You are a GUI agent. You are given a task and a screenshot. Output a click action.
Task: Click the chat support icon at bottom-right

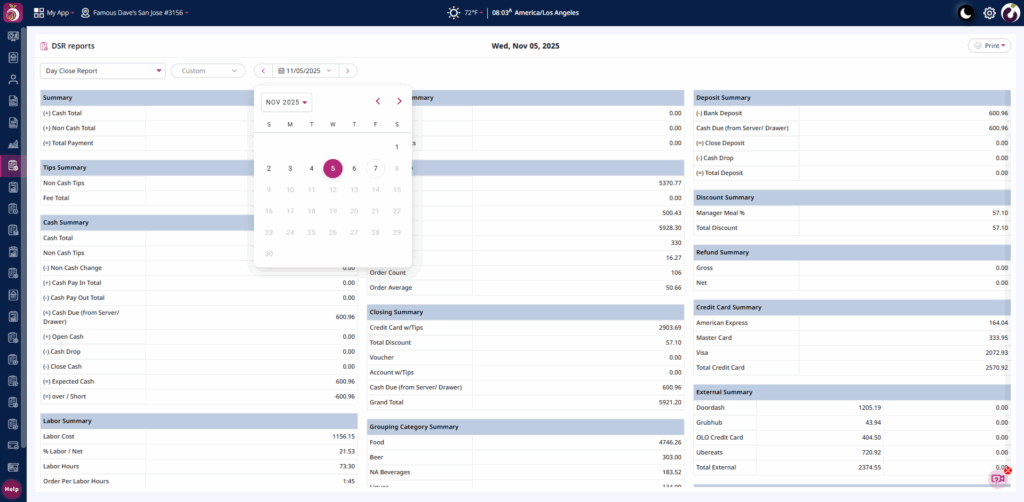point(997,478)
